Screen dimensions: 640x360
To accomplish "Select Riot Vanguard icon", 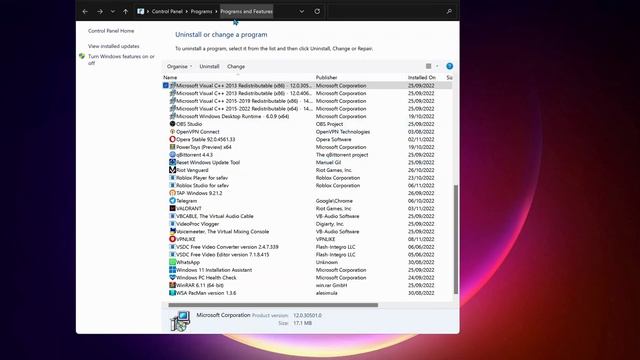I will [172, 170].
